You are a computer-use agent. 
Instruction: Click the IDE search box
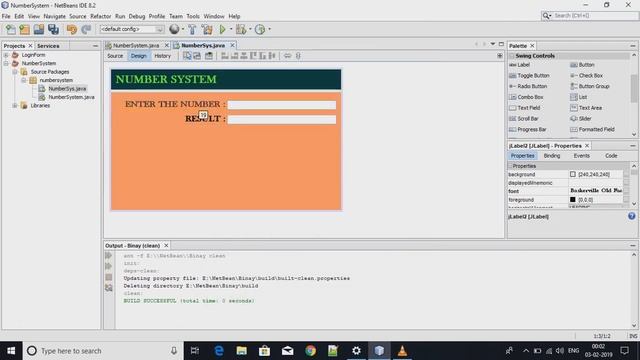coord(589,16)
